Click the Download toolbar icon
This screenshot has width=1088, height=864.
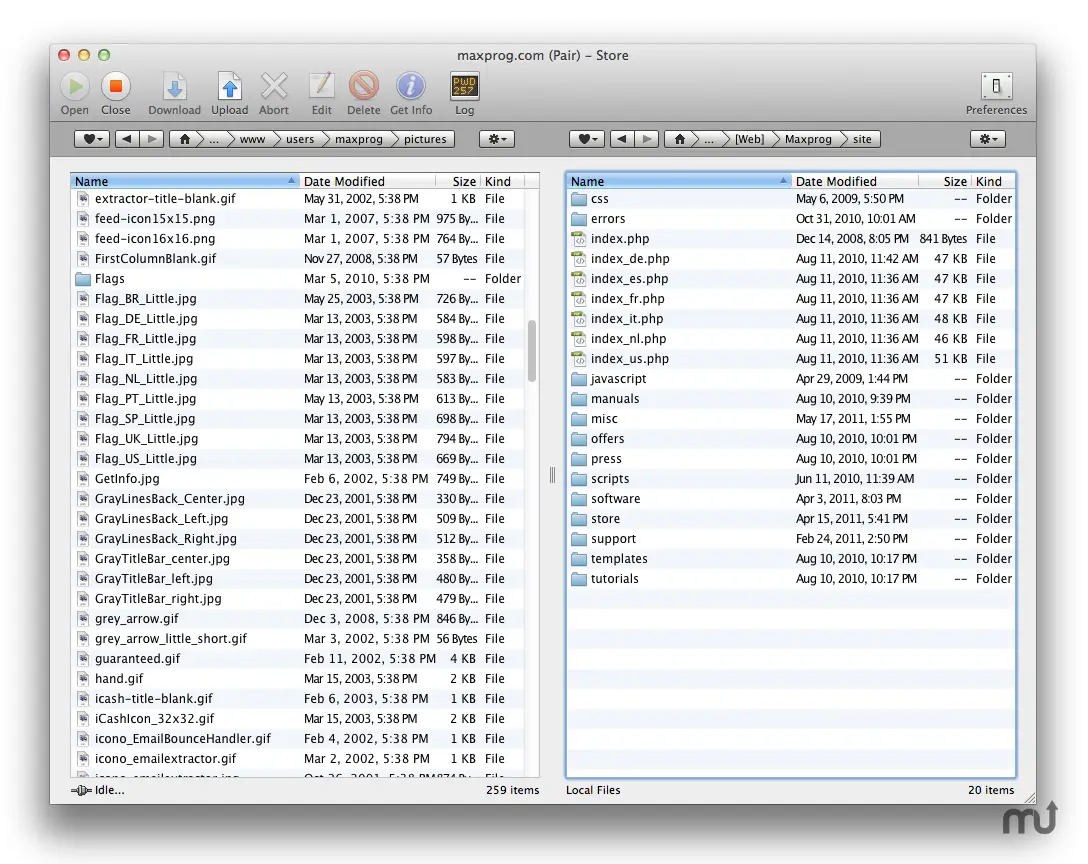[x=174, y=87]
